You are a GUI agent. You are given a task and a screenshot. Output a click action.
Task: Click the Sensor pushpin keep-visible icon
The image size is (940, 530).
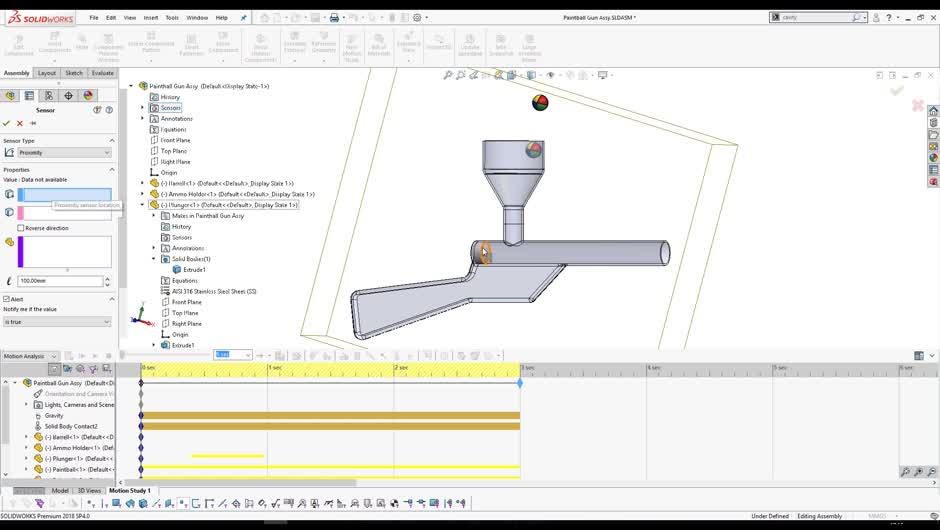tap(33, 123)
